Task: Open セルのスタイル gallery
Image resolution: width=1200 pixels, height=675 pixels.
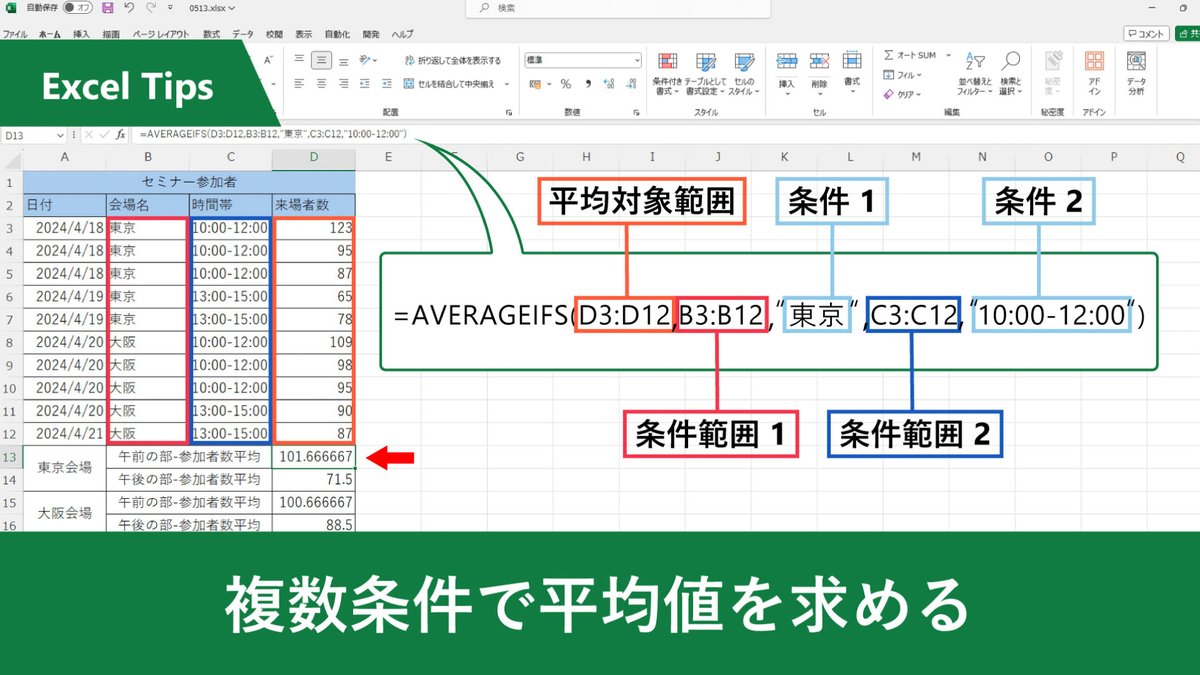Action: [x=743, y=73]
